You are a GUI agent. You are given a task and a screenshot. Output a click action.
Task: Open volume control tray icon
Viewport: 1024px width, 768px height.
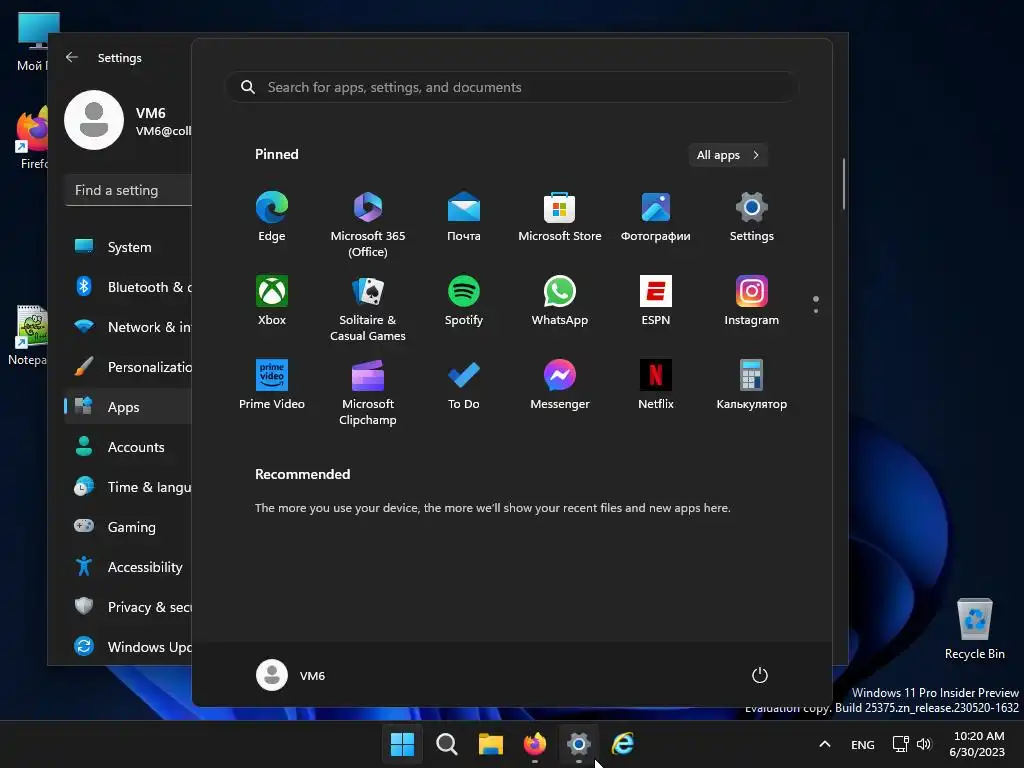(x=923, y=744)
